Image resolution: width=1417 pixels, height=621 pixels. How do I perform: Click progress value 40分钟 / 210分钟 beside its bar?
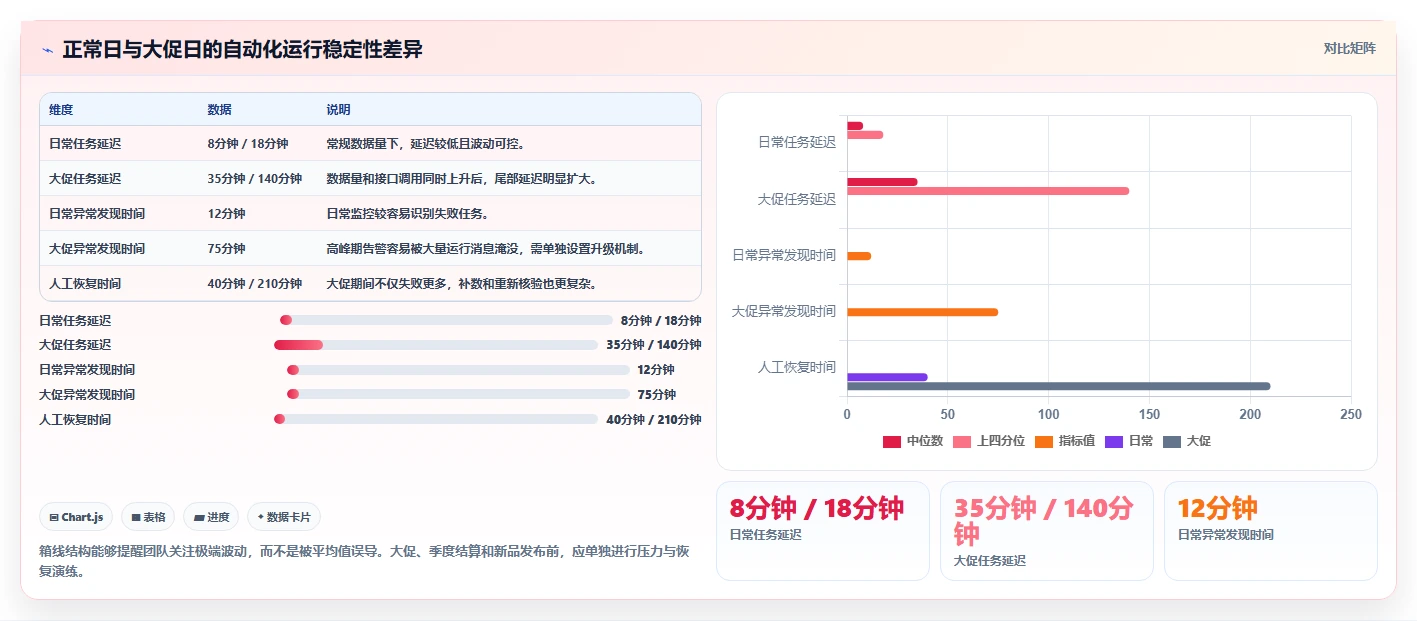click(x=654, y=419)
